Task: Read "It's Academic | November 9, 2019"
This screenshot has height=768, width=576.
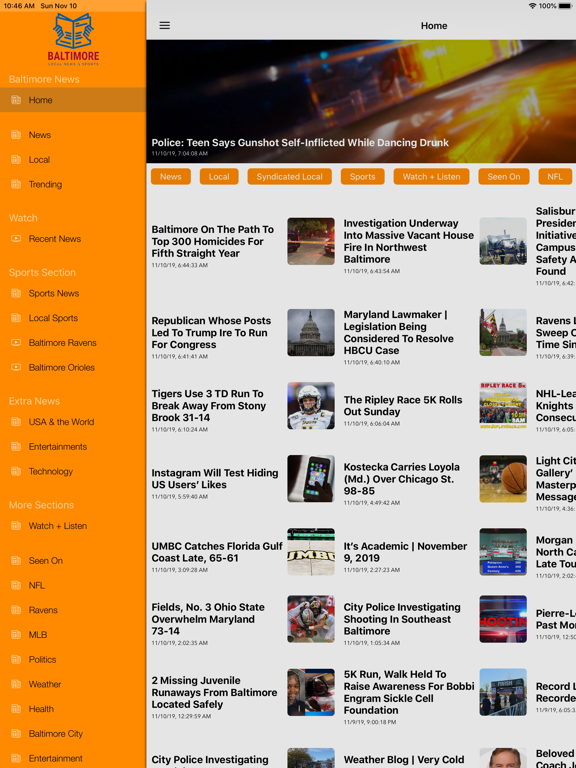Action: coord(405,552)
